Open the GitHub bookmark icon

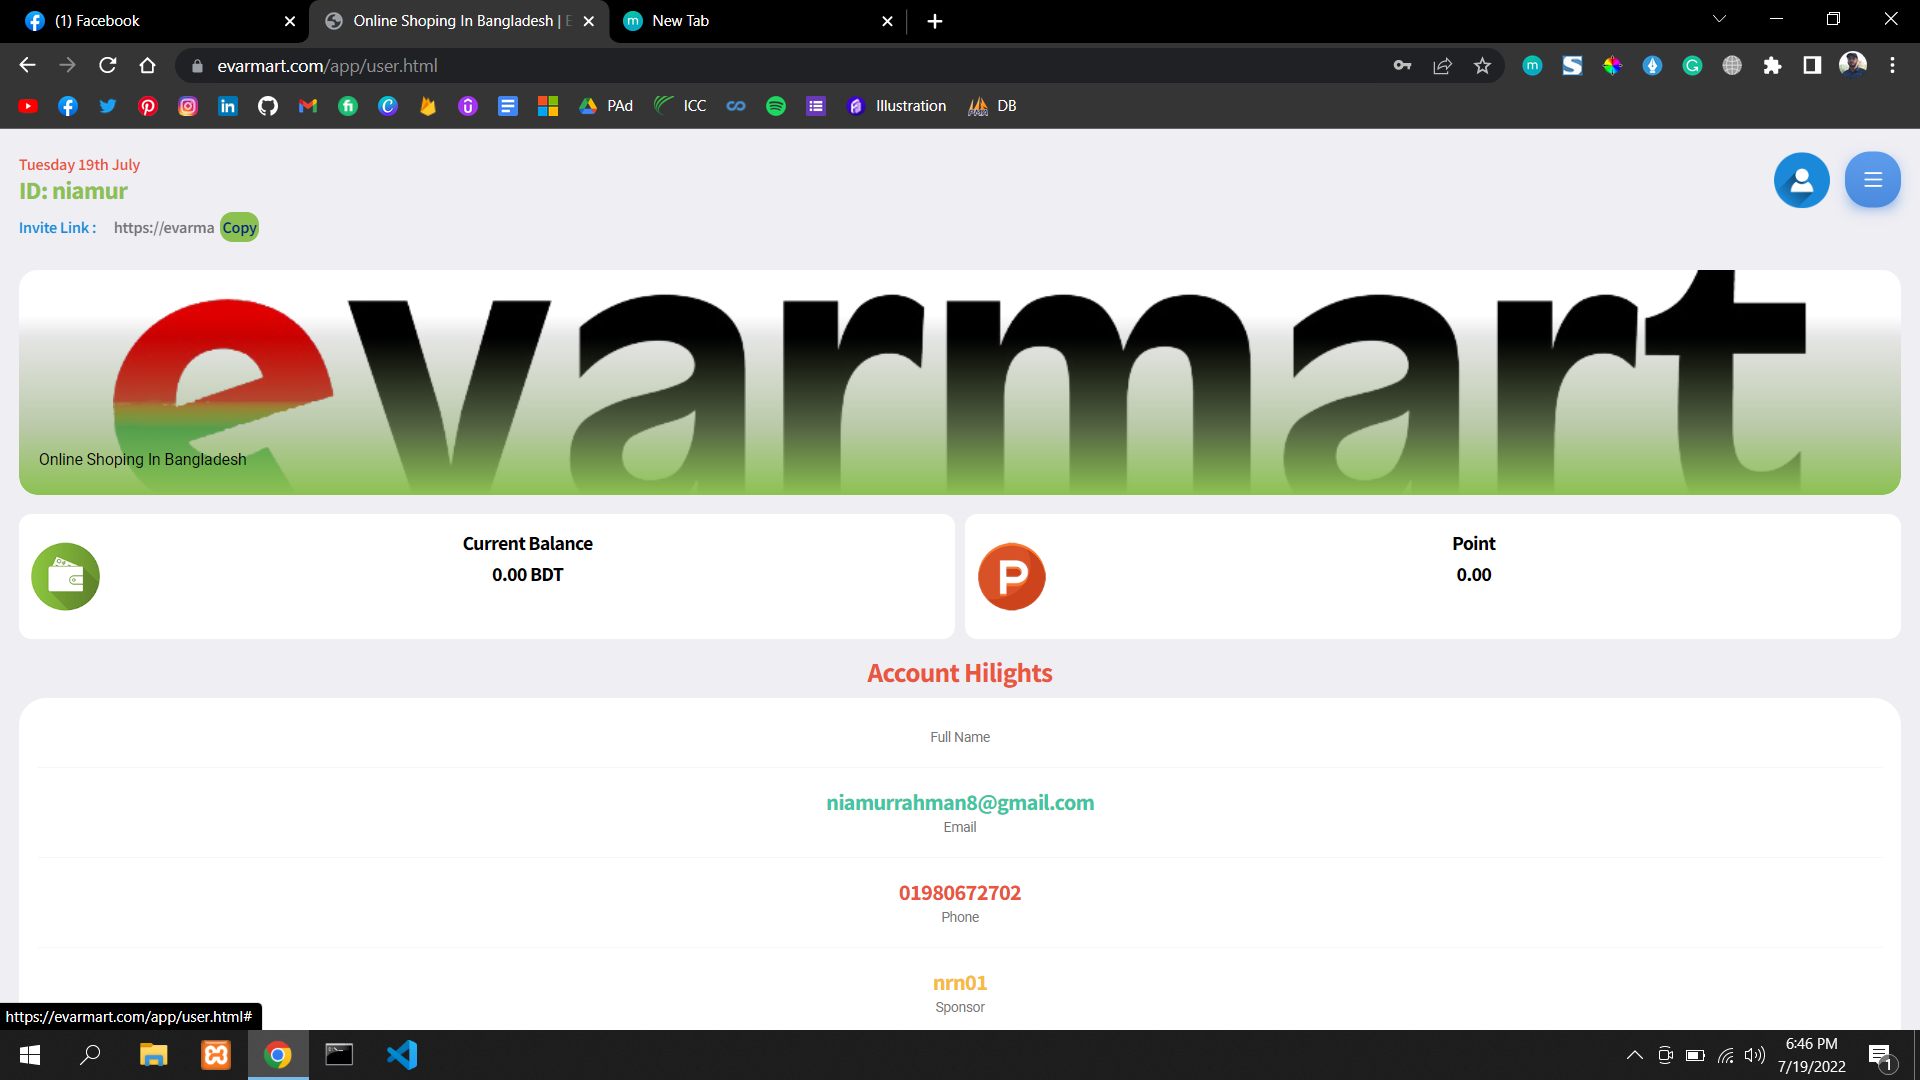(267, 106)
